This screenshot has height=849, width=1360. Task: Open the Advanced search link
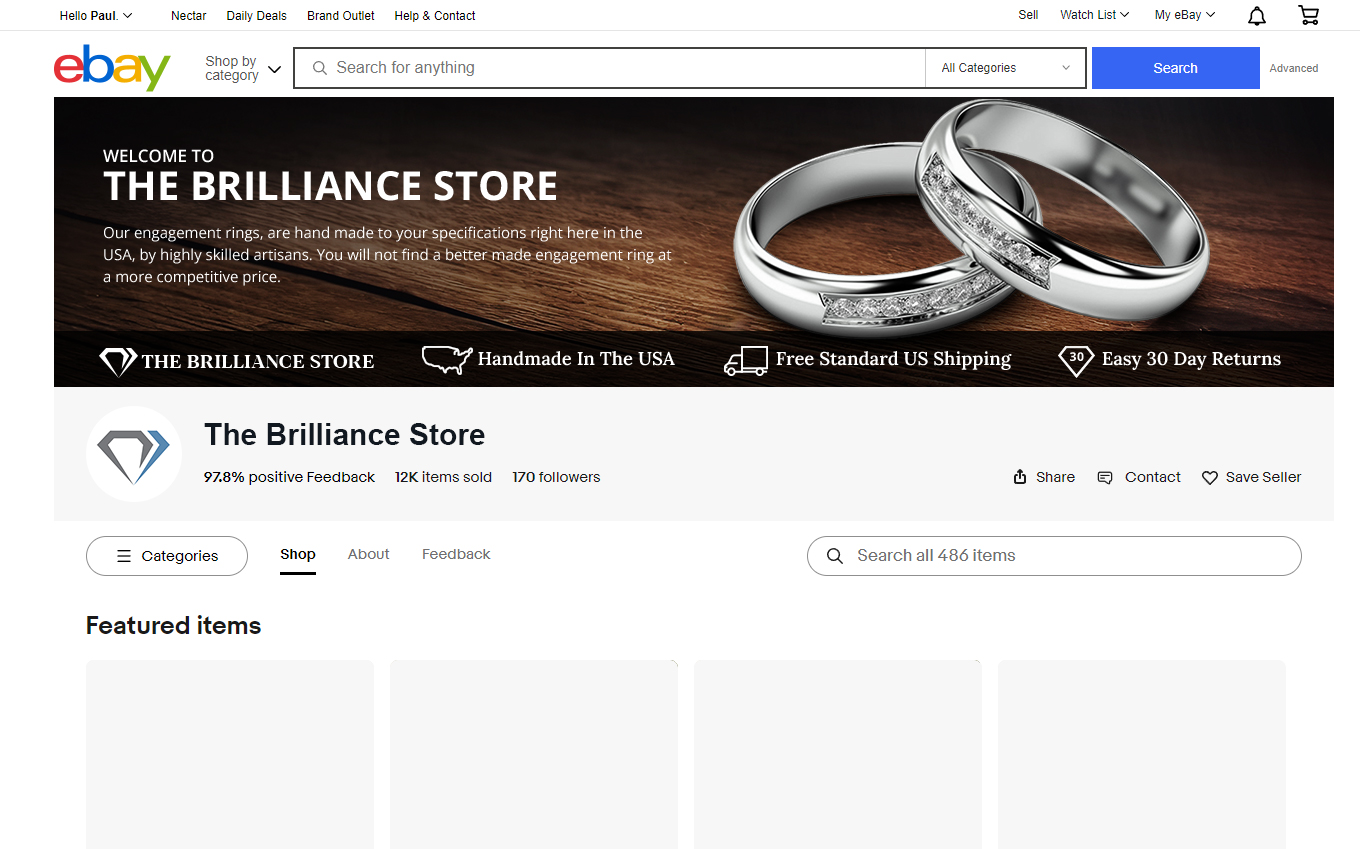coord(1294,68)
